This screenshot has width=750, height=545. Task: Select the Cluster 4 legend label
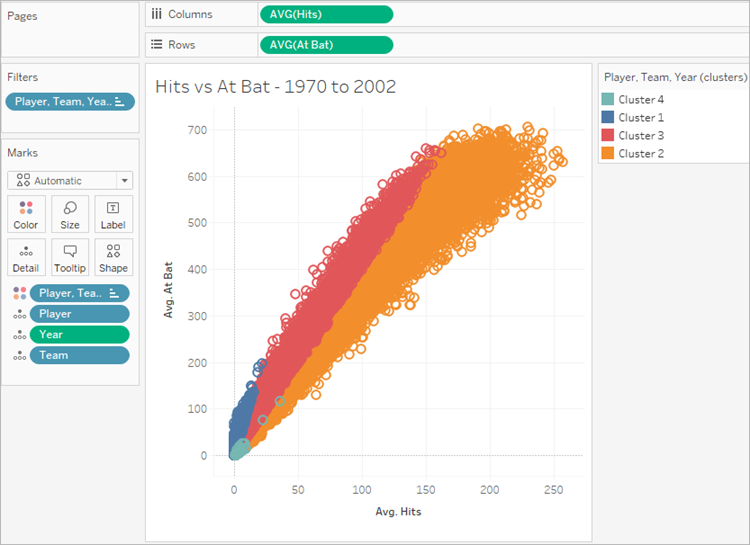pos(641,100)
